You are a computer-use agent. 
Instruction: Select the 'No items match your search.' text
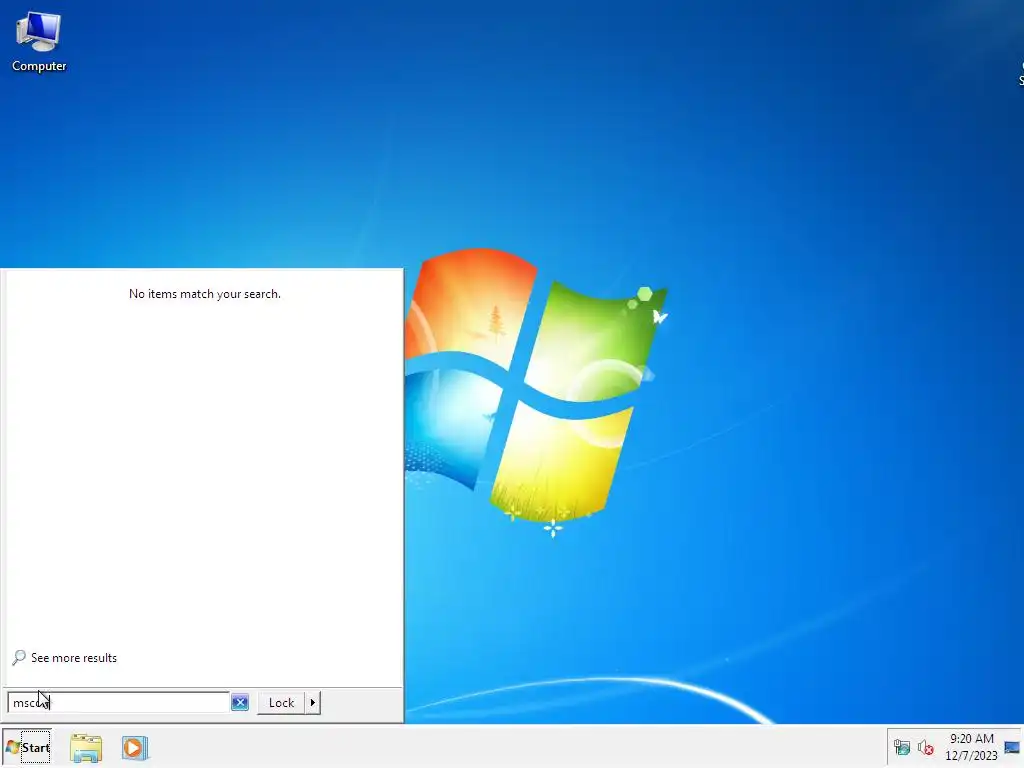[x=204, y=294]
